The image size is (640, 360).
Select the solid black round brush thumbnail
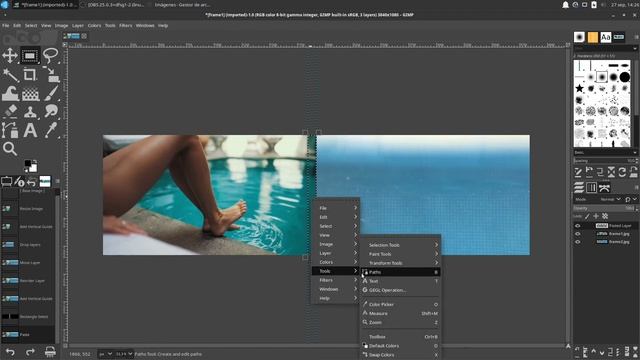point(625,77)
